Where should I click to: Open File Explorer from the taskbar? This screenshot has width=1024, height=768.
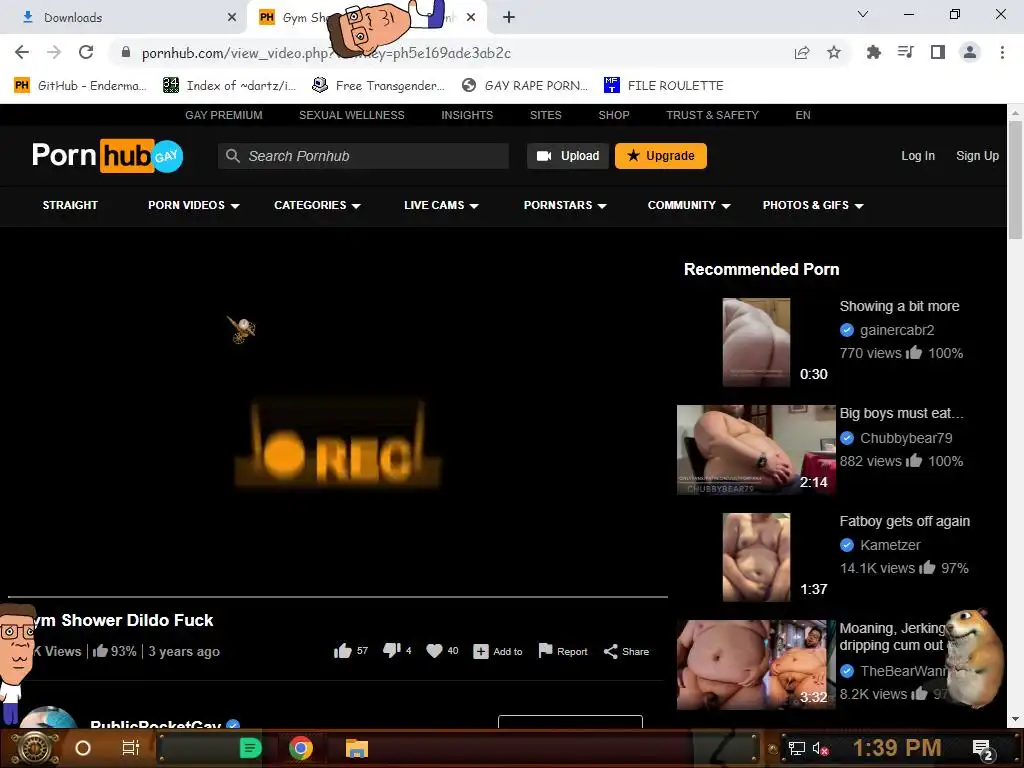[x=357, y=748]
